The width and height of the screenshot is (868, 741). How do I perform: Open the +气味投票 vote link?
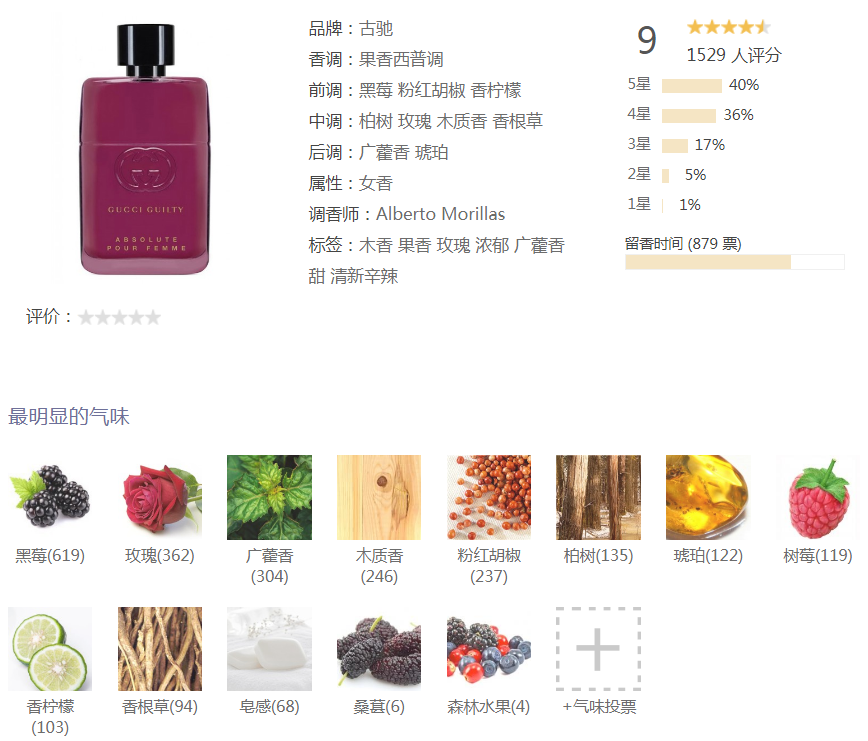click(599, 707)
